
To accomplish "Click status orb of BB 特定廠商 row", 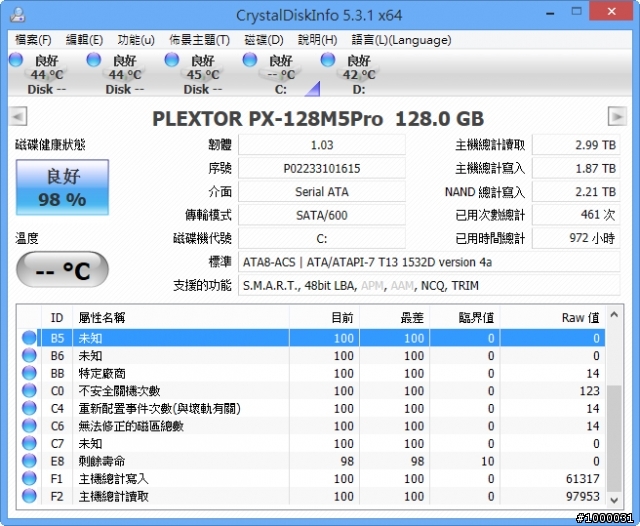I will coord(29,373).
